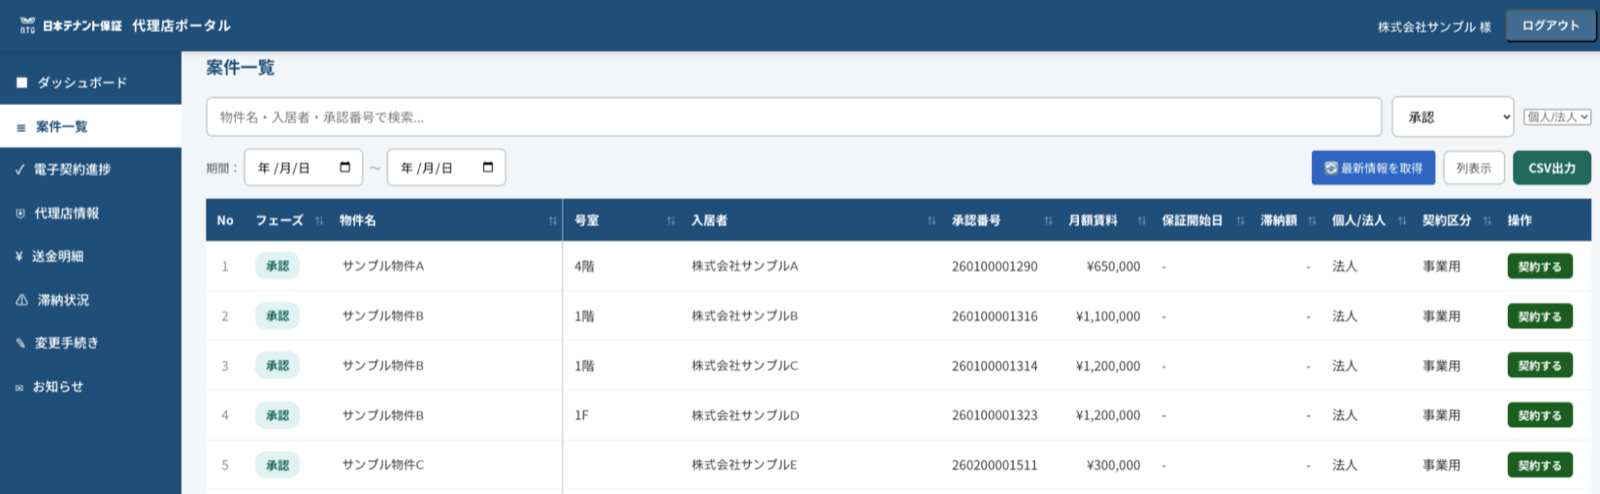Image resolution: width=1600 pixels, height=494 pixels.
Task: Focus the 物件名・入居者・承認番号 search field
Action: (794, 117)
